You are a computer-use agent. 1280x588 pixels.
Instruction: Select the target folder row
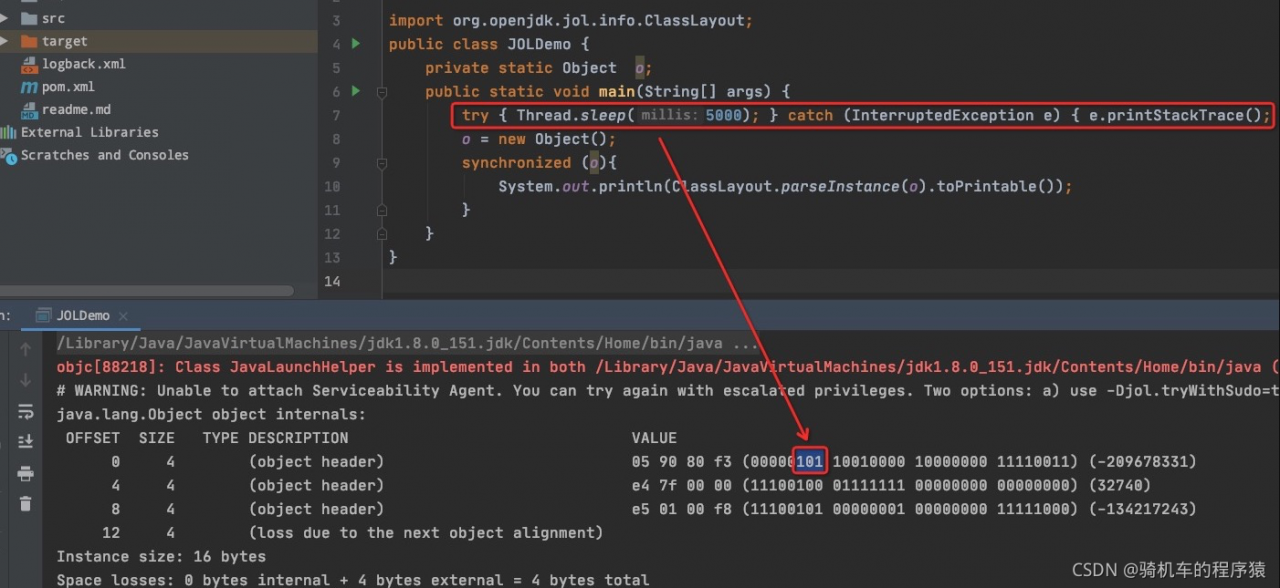tap(159, 41)
